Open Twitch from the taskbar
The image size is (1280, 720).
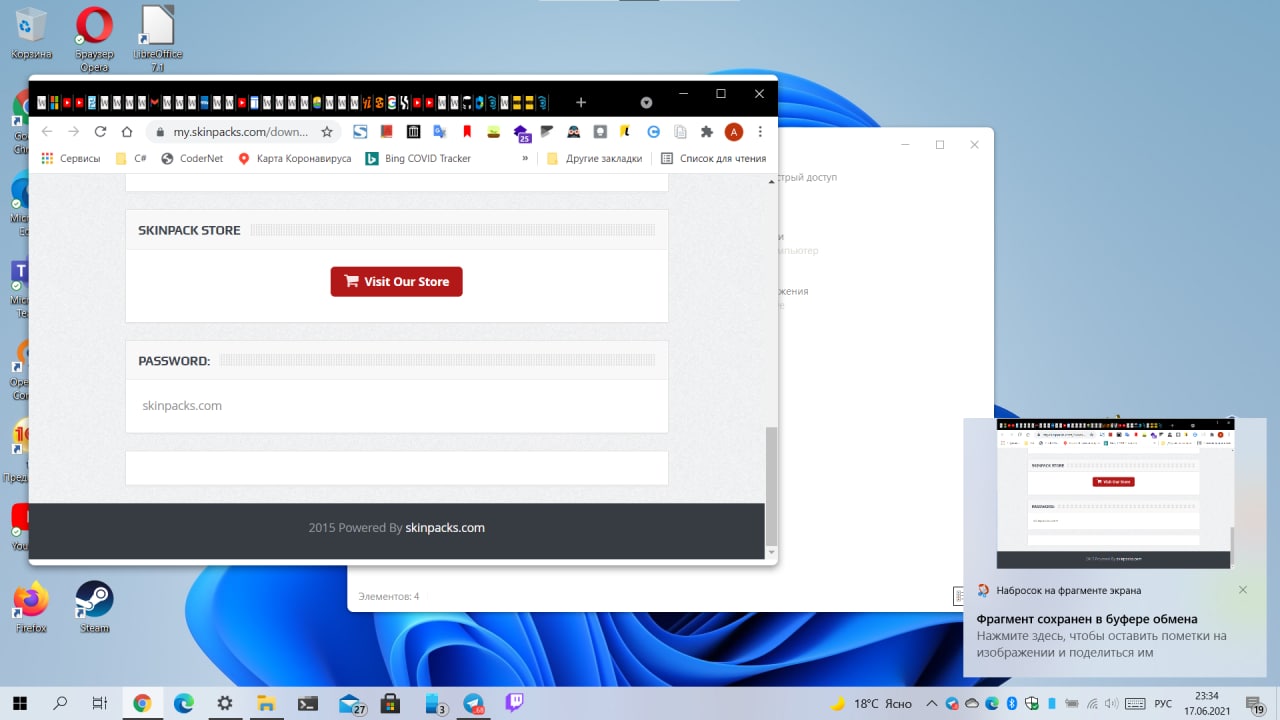pos(515,703)
